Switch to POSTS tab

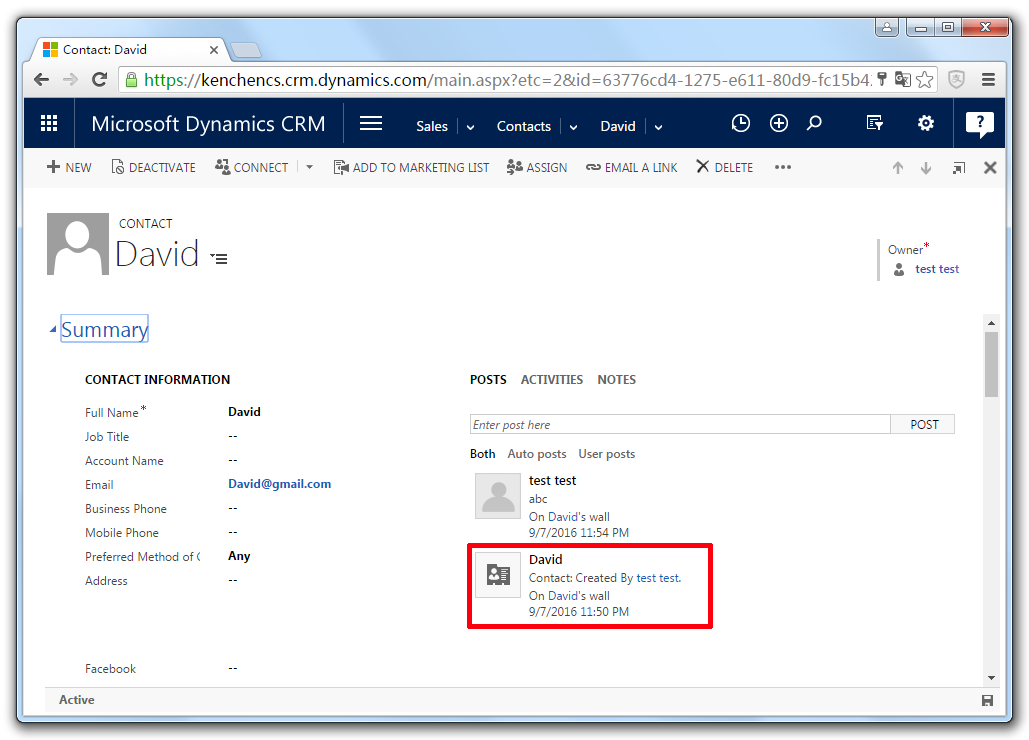point(488,379)
